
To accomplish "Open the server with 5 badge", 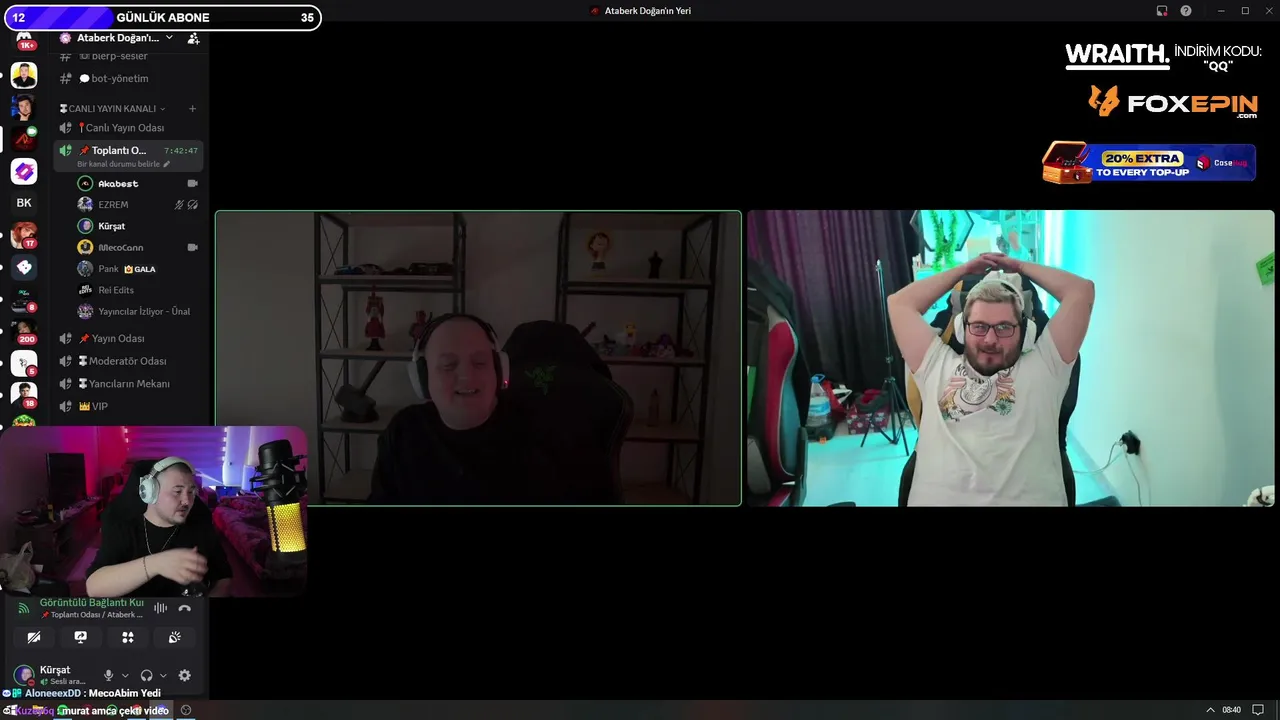I will (x=24, y=363).
